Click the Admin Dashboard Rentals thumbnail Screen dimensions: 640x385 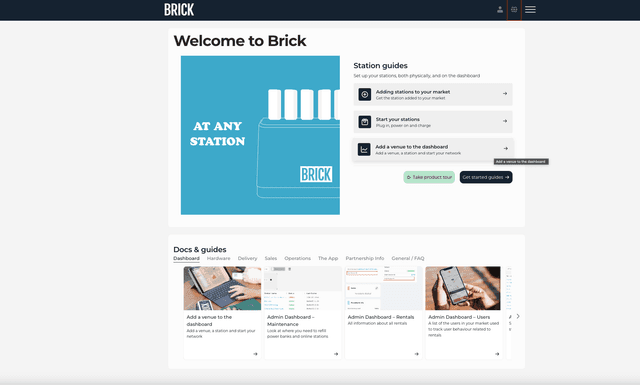point(384,288)
